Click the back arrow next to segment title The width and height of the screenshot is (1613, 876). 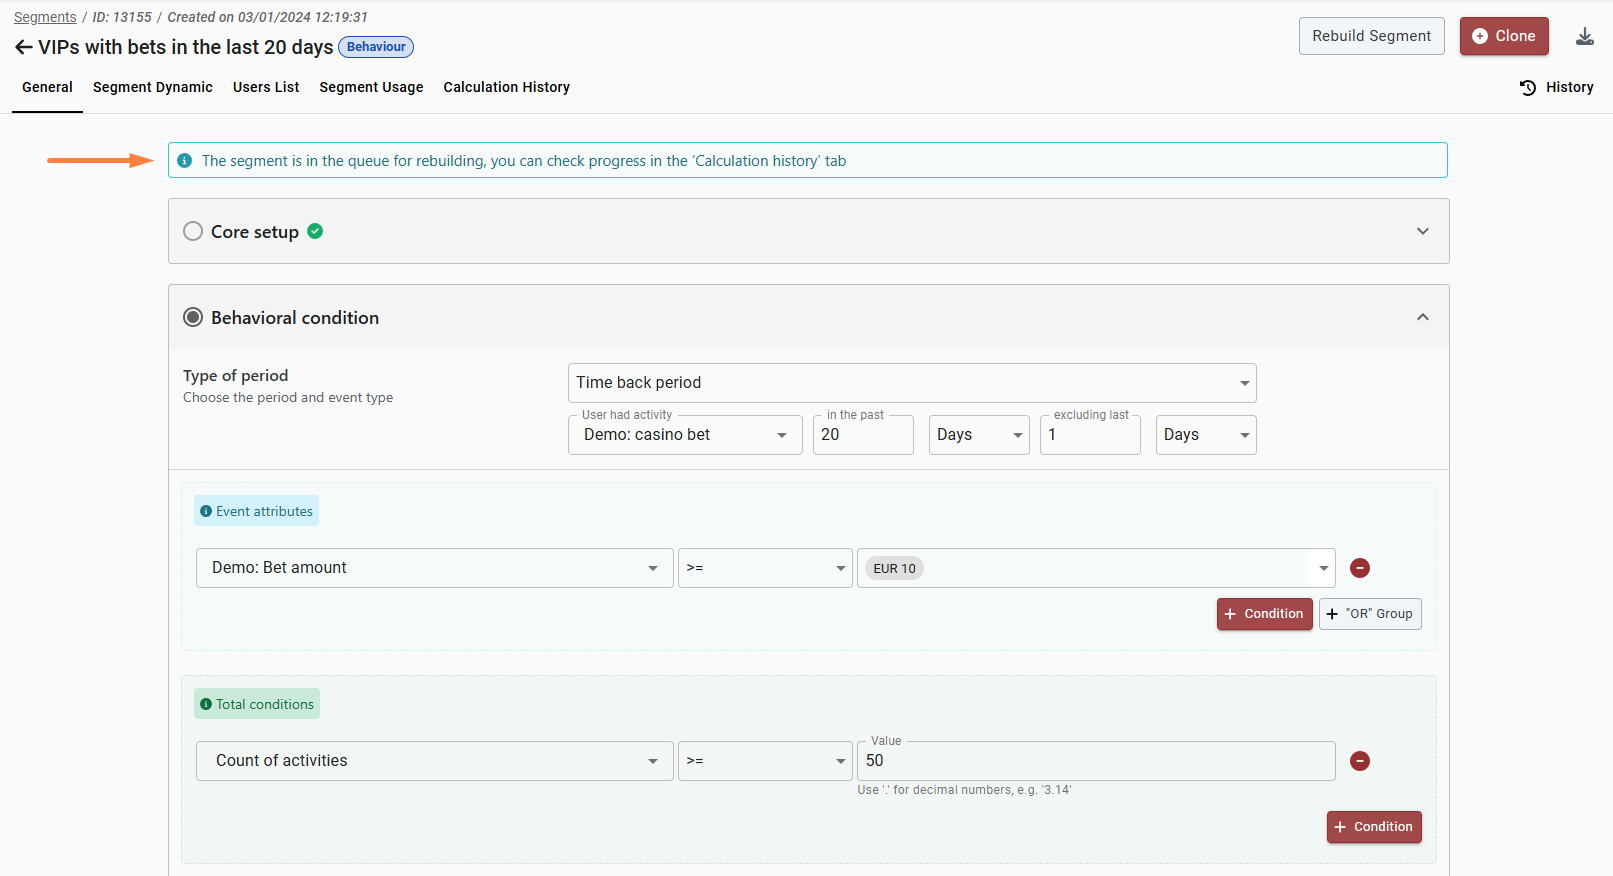[23, 47]
